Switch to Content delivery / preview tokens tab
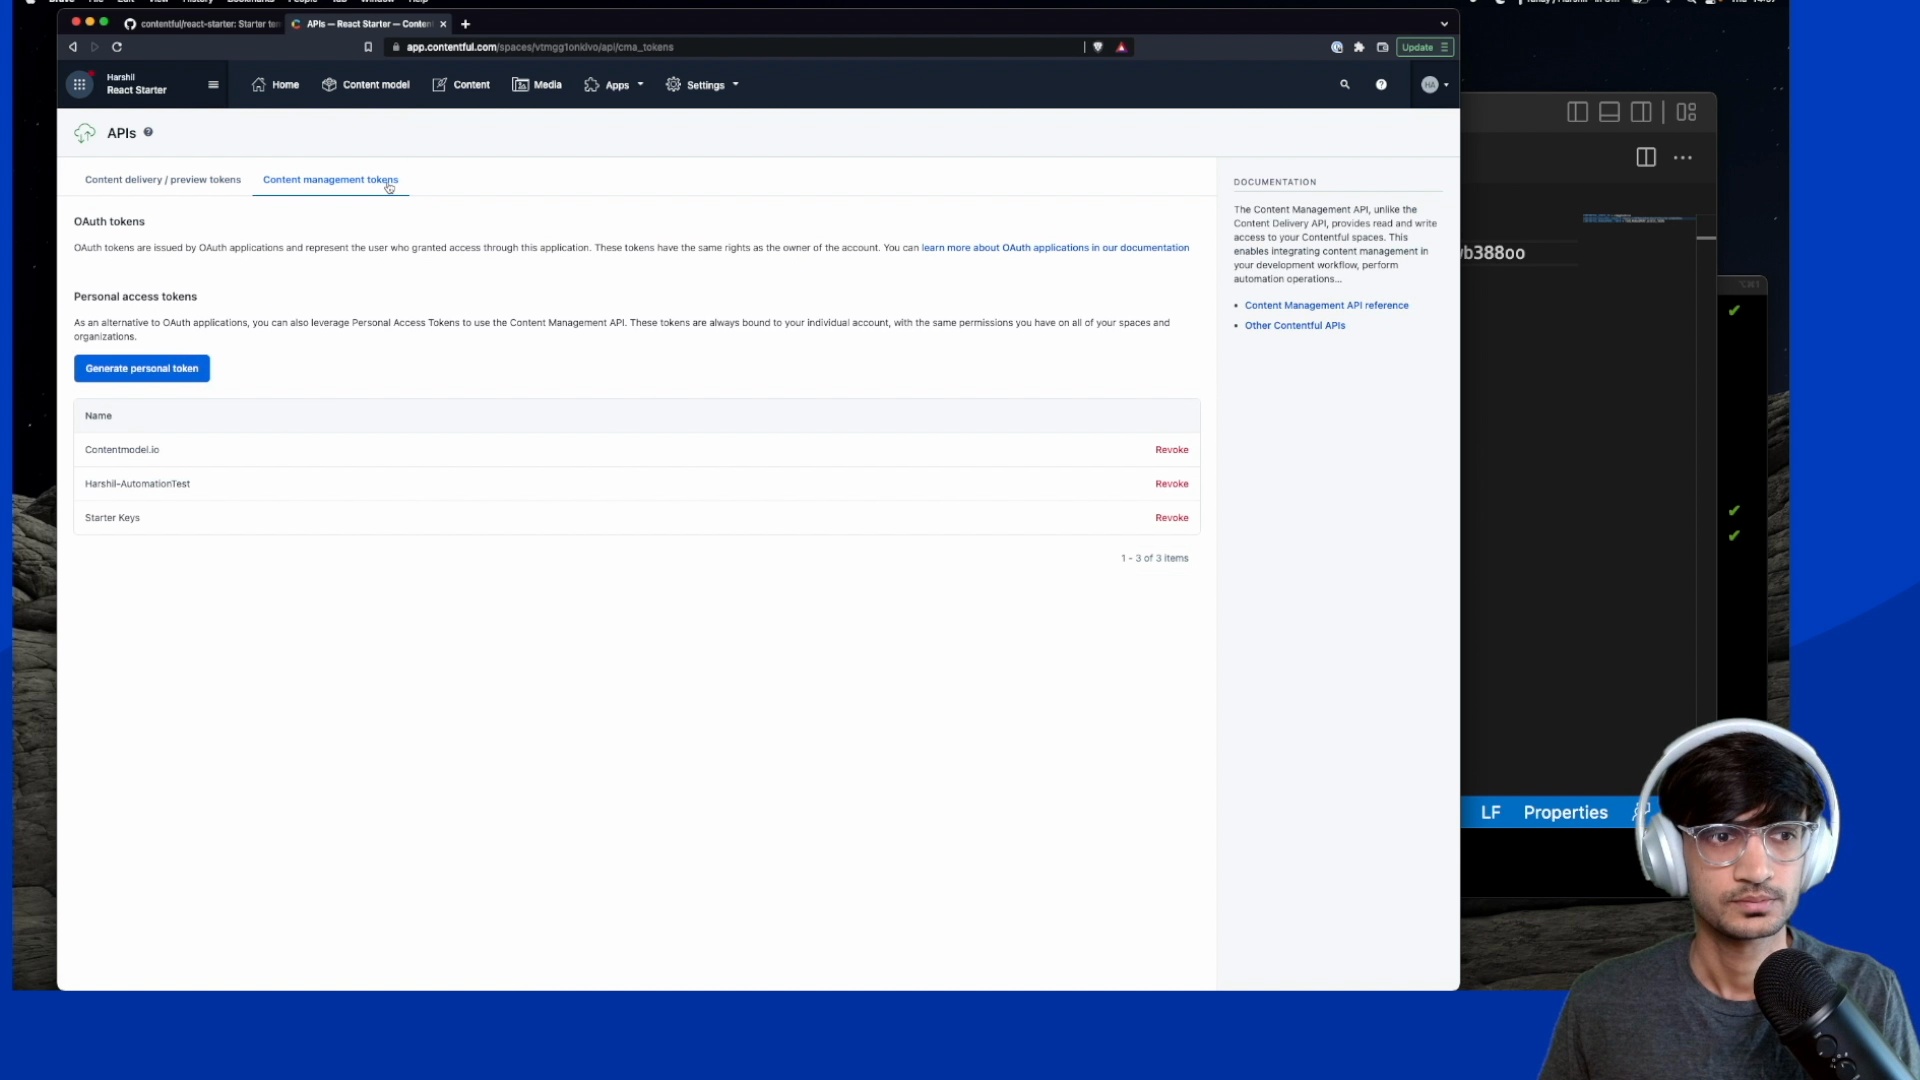Image resolution: width=1920 pixels, height=1080 pixels. coord(162,180)
